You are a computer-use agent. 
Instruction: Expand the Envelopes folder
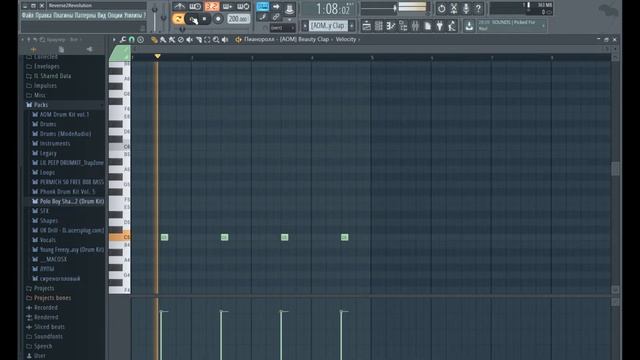click(x=47, y=66)
